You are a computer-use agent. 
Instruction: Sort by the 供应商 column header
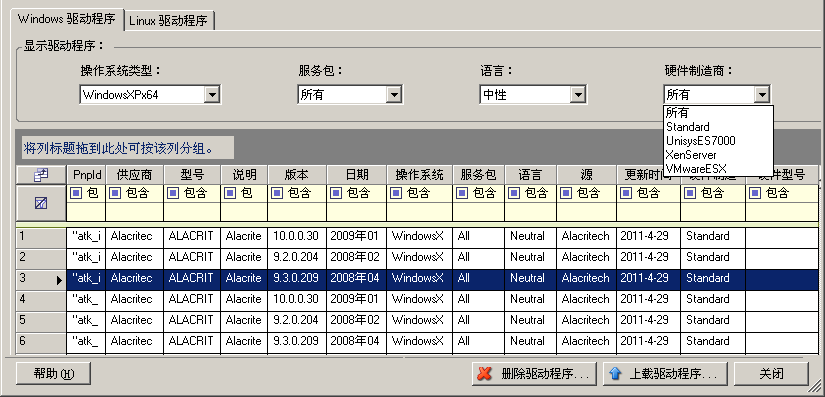click(135, 175)
